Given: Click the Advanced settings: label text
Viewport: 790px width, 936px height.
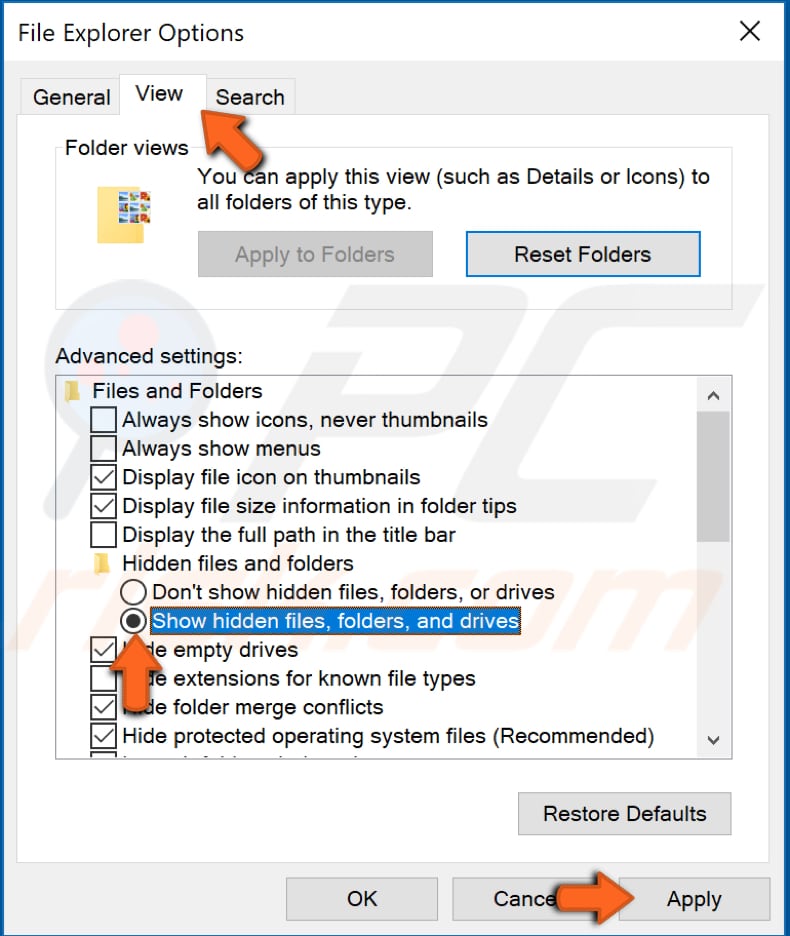Looking at the screenshot, I should 149,356.
